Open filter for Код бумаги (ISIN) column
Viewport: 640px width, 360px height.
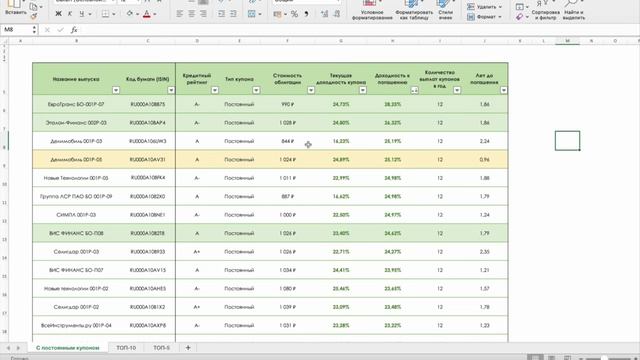click(x=171, y=90)
